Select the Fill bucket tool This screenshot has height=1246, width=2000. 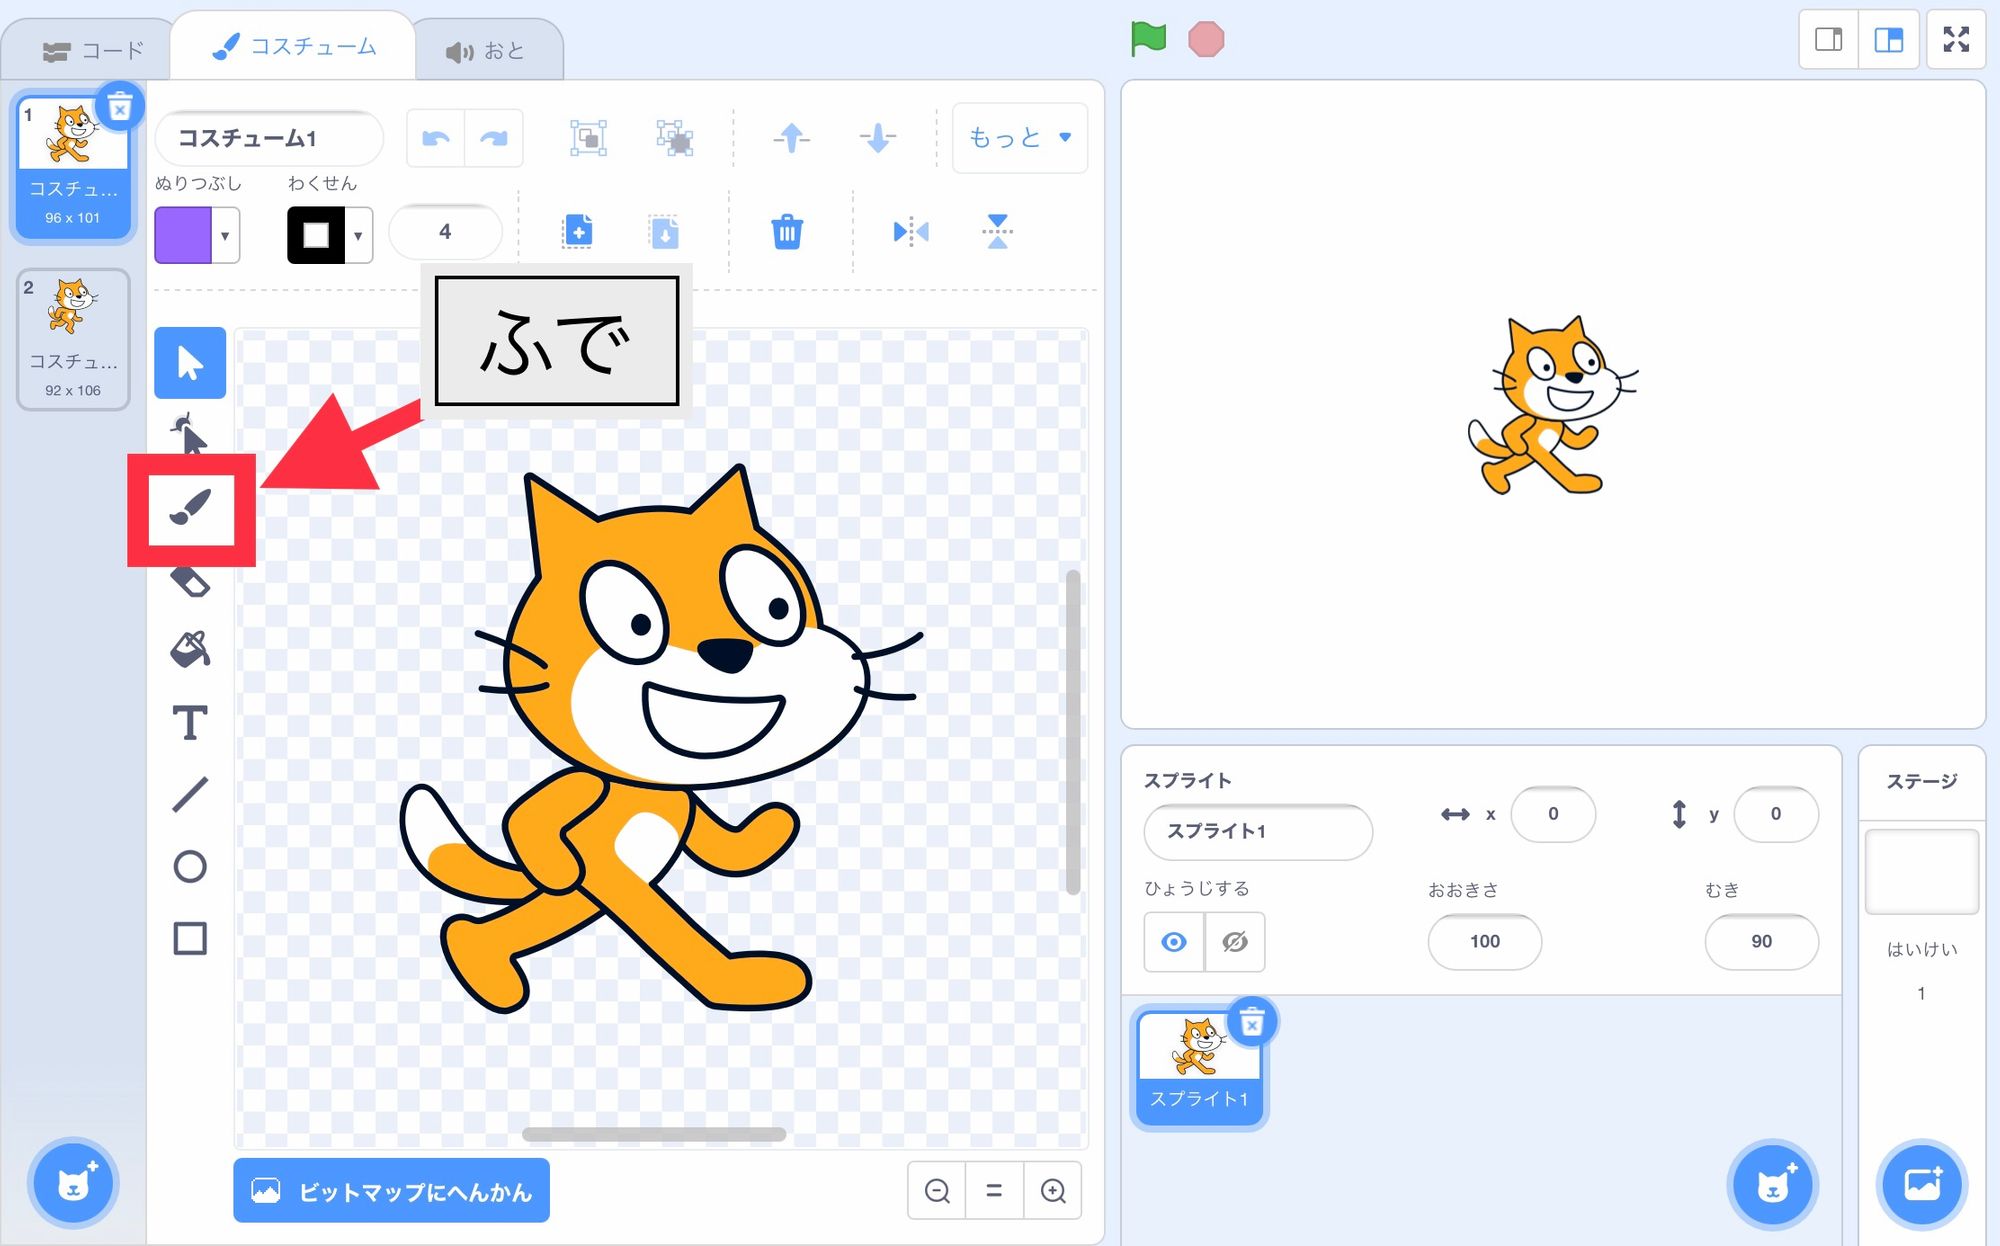(x=190, y=650)
